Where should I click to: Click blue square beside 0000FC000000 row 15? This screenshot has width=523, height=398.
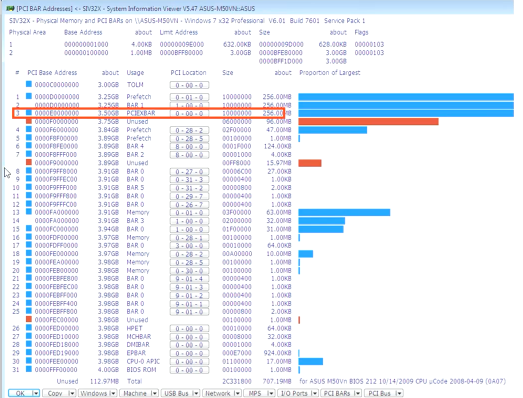tap(29, 228)
